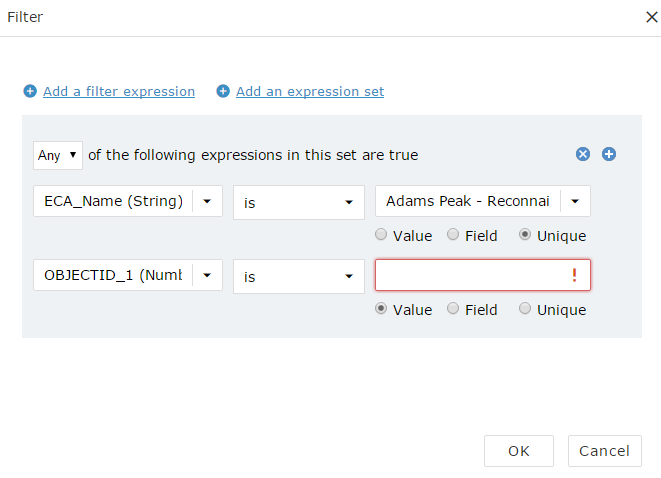Click the plus icon beside Add a filter expression
Screen dimensions: 661x478
pyautogui.click(x=30, y=91)
